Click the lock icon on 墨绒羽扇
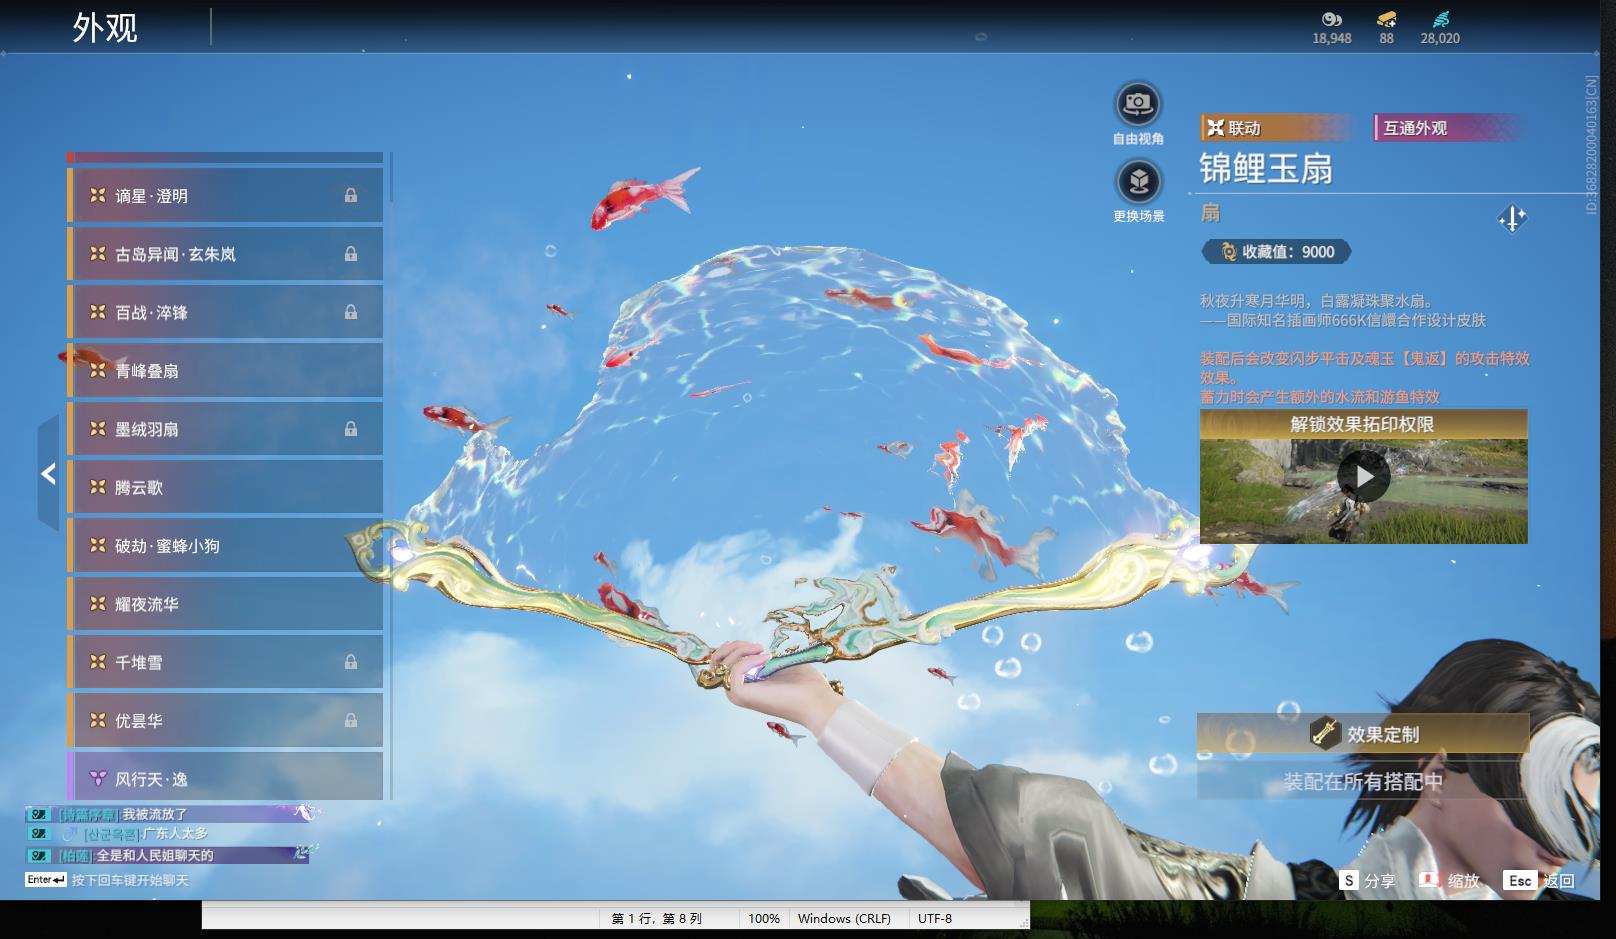Screen dimensions: 1616x939 pos(351,429)
